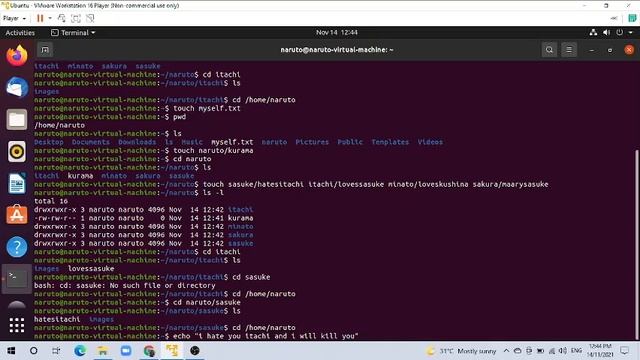The image size is (640, 360).
Task: Open the Windows Start menu
Action: (x=11, y=351)
